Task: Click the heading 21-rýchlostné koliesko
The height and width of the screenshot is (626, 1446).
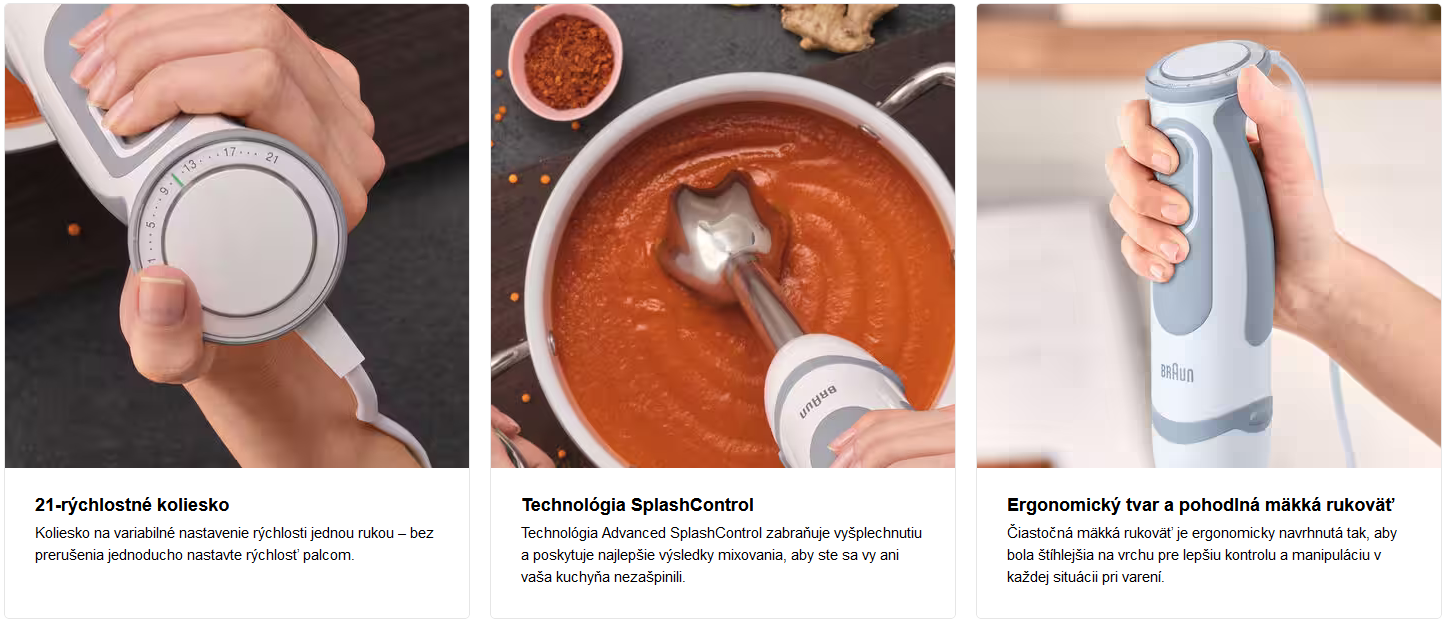Action: [x=132, y=505]
